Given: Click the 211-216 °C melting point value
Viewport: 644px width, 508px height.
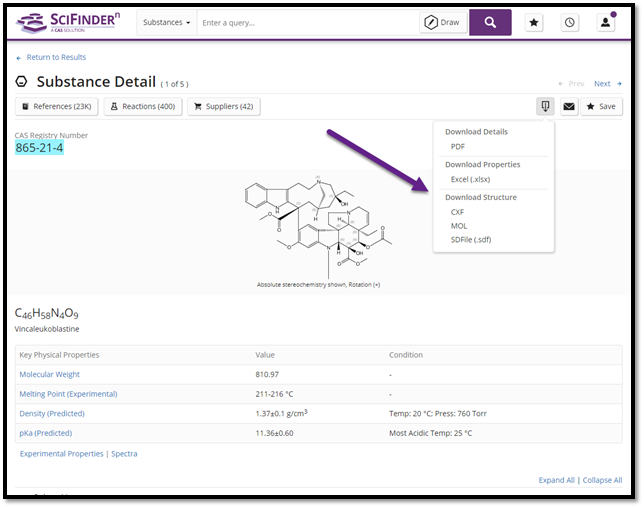Looking at the screenshot, I should click(274, 394).
